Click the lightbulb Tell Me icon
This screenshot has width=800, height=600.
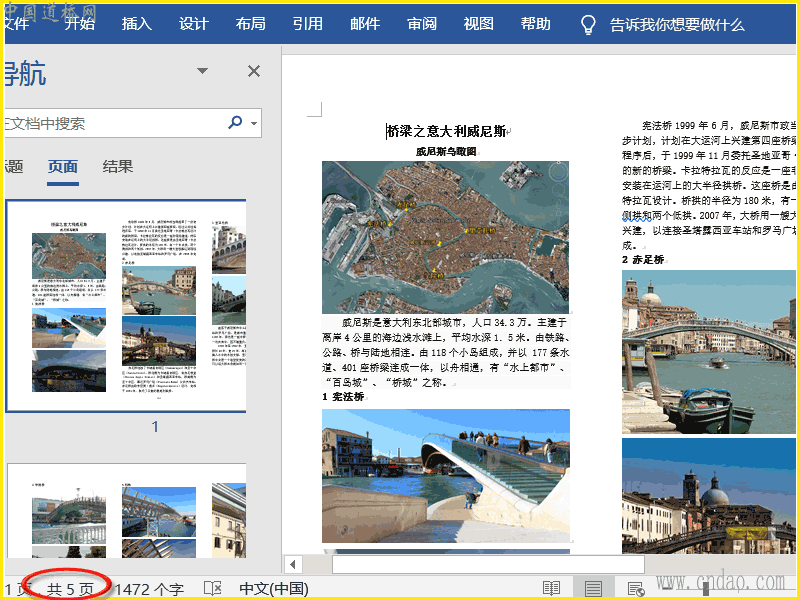[x=588, y=25]
